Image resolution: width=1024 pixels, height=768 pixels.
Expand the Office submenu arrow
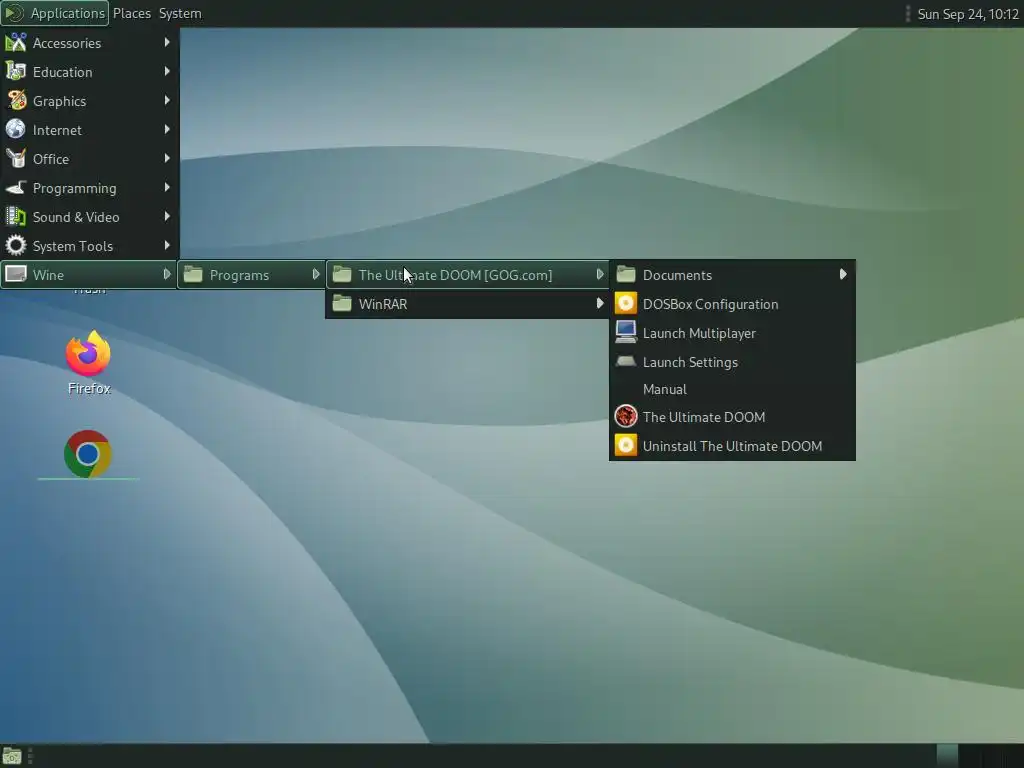point(167,158)
